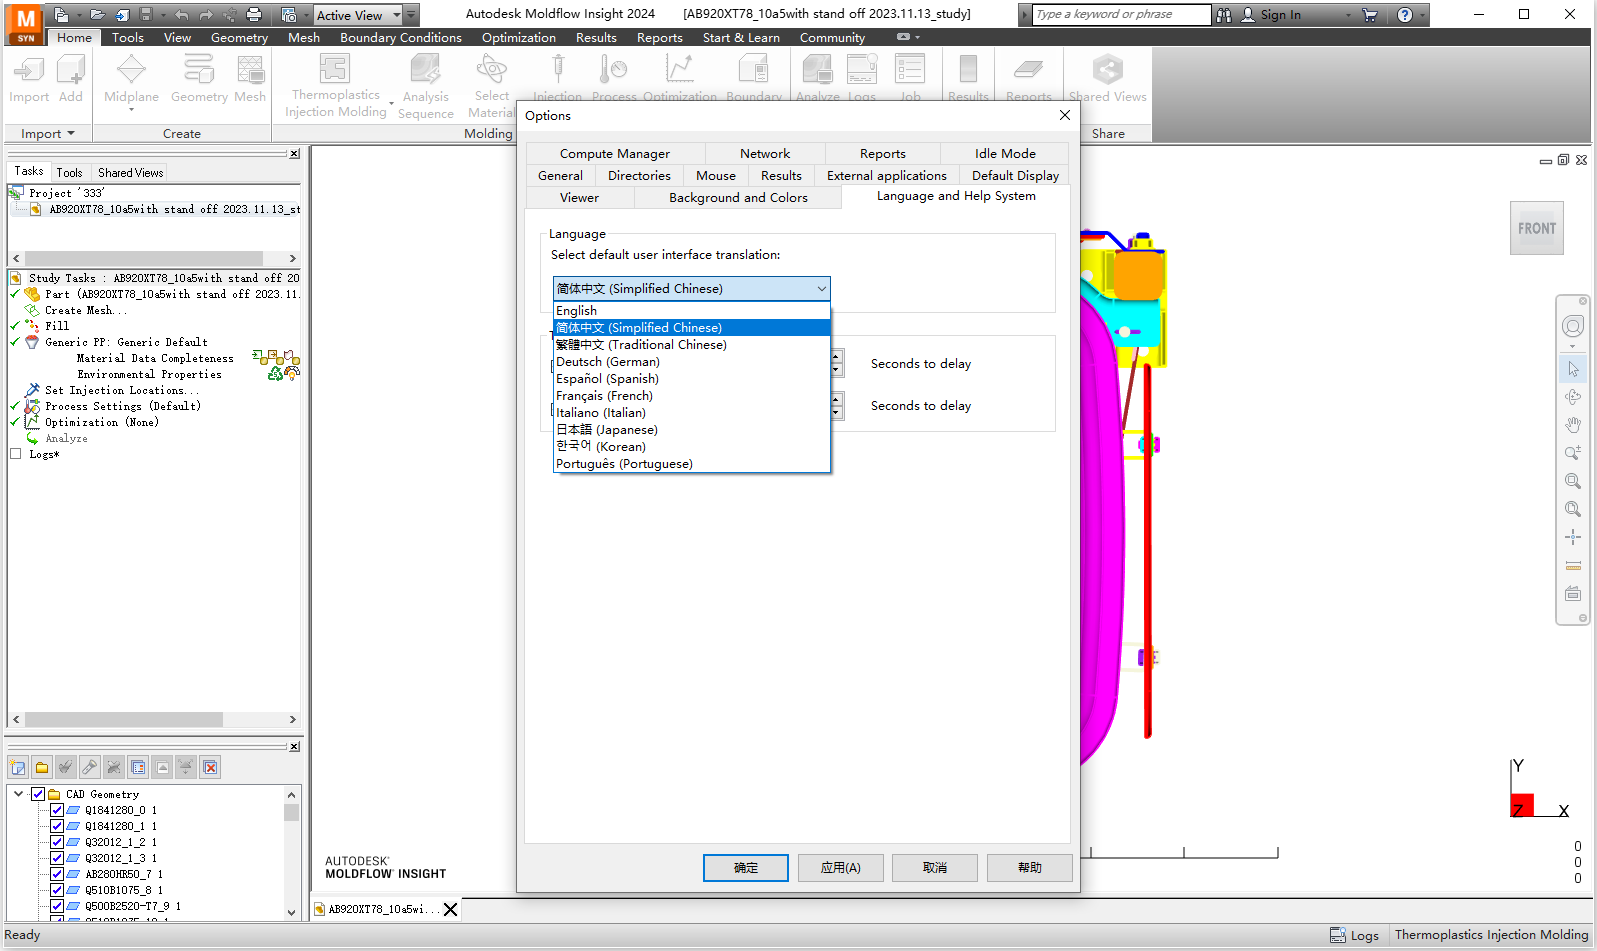
Task: Switch to the Directories options tab
Action: [x=639, y=176]
